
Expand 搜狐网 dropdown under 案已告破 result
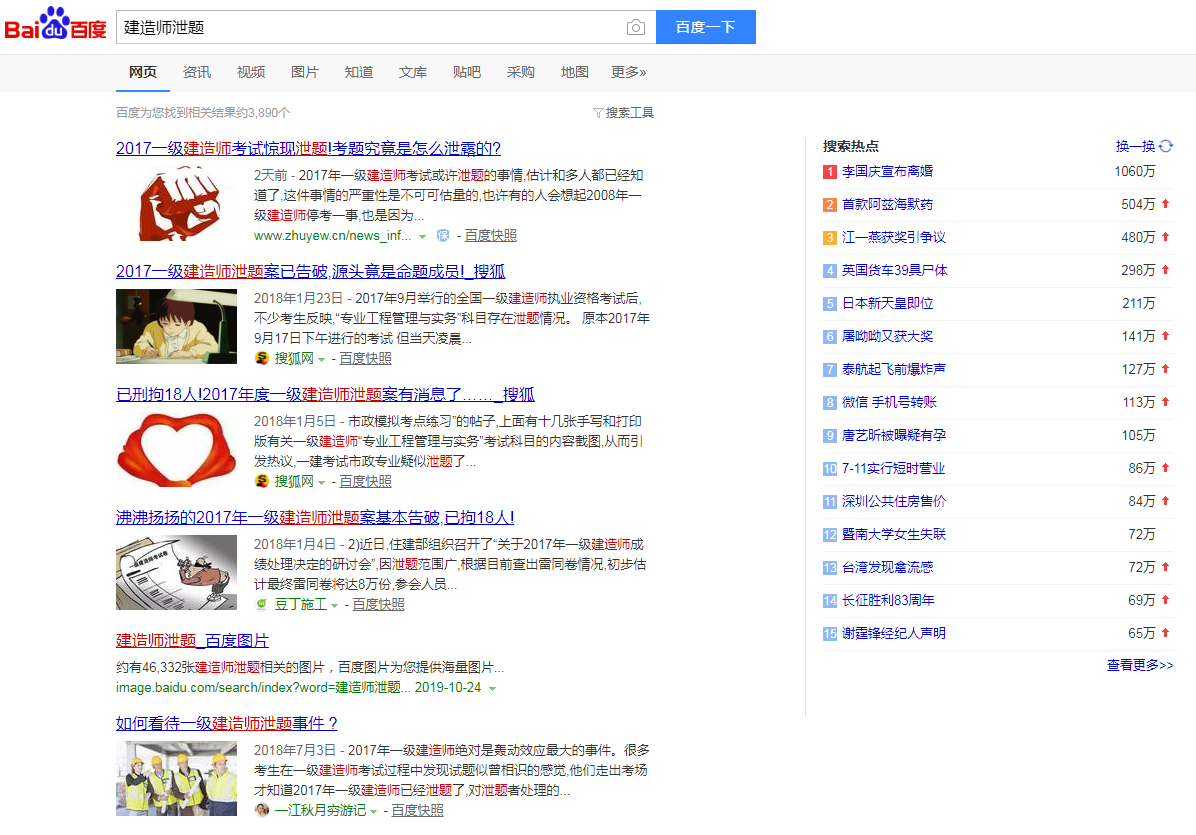(x=322, y=359)
